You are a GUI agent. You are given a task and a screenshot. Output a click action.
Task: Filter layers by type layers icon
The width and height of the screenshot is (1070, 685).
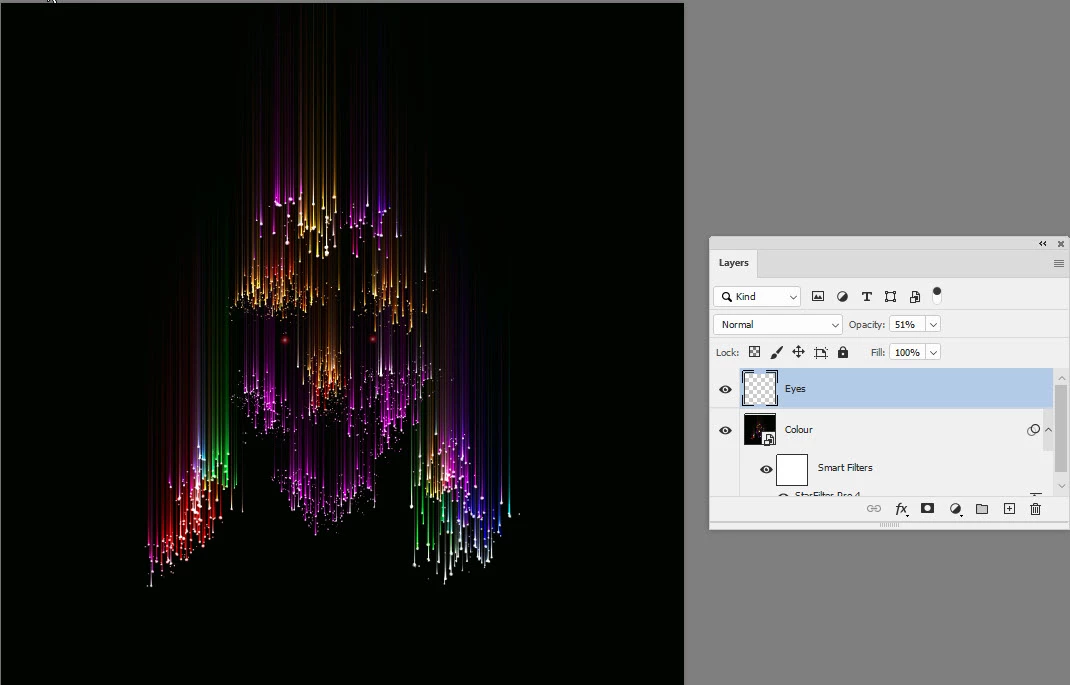867,296
